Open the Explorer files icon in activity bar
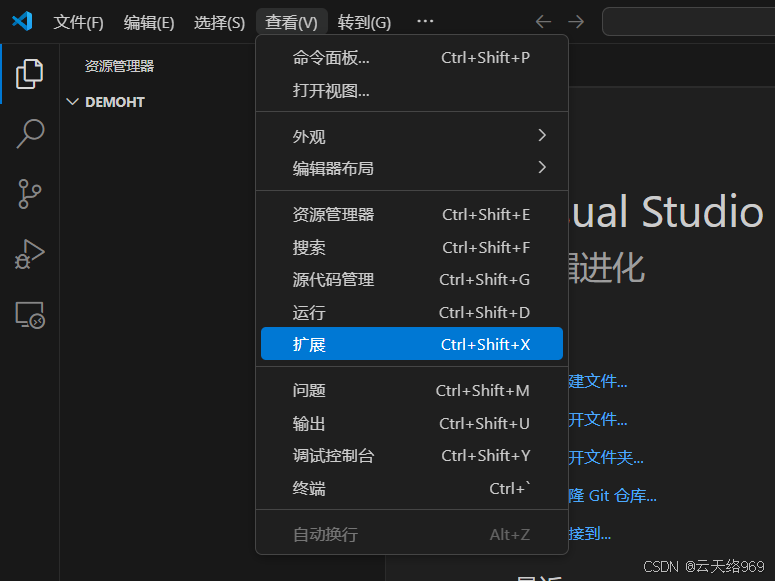This screenshot has height=581, width=775. pos(30,74)
